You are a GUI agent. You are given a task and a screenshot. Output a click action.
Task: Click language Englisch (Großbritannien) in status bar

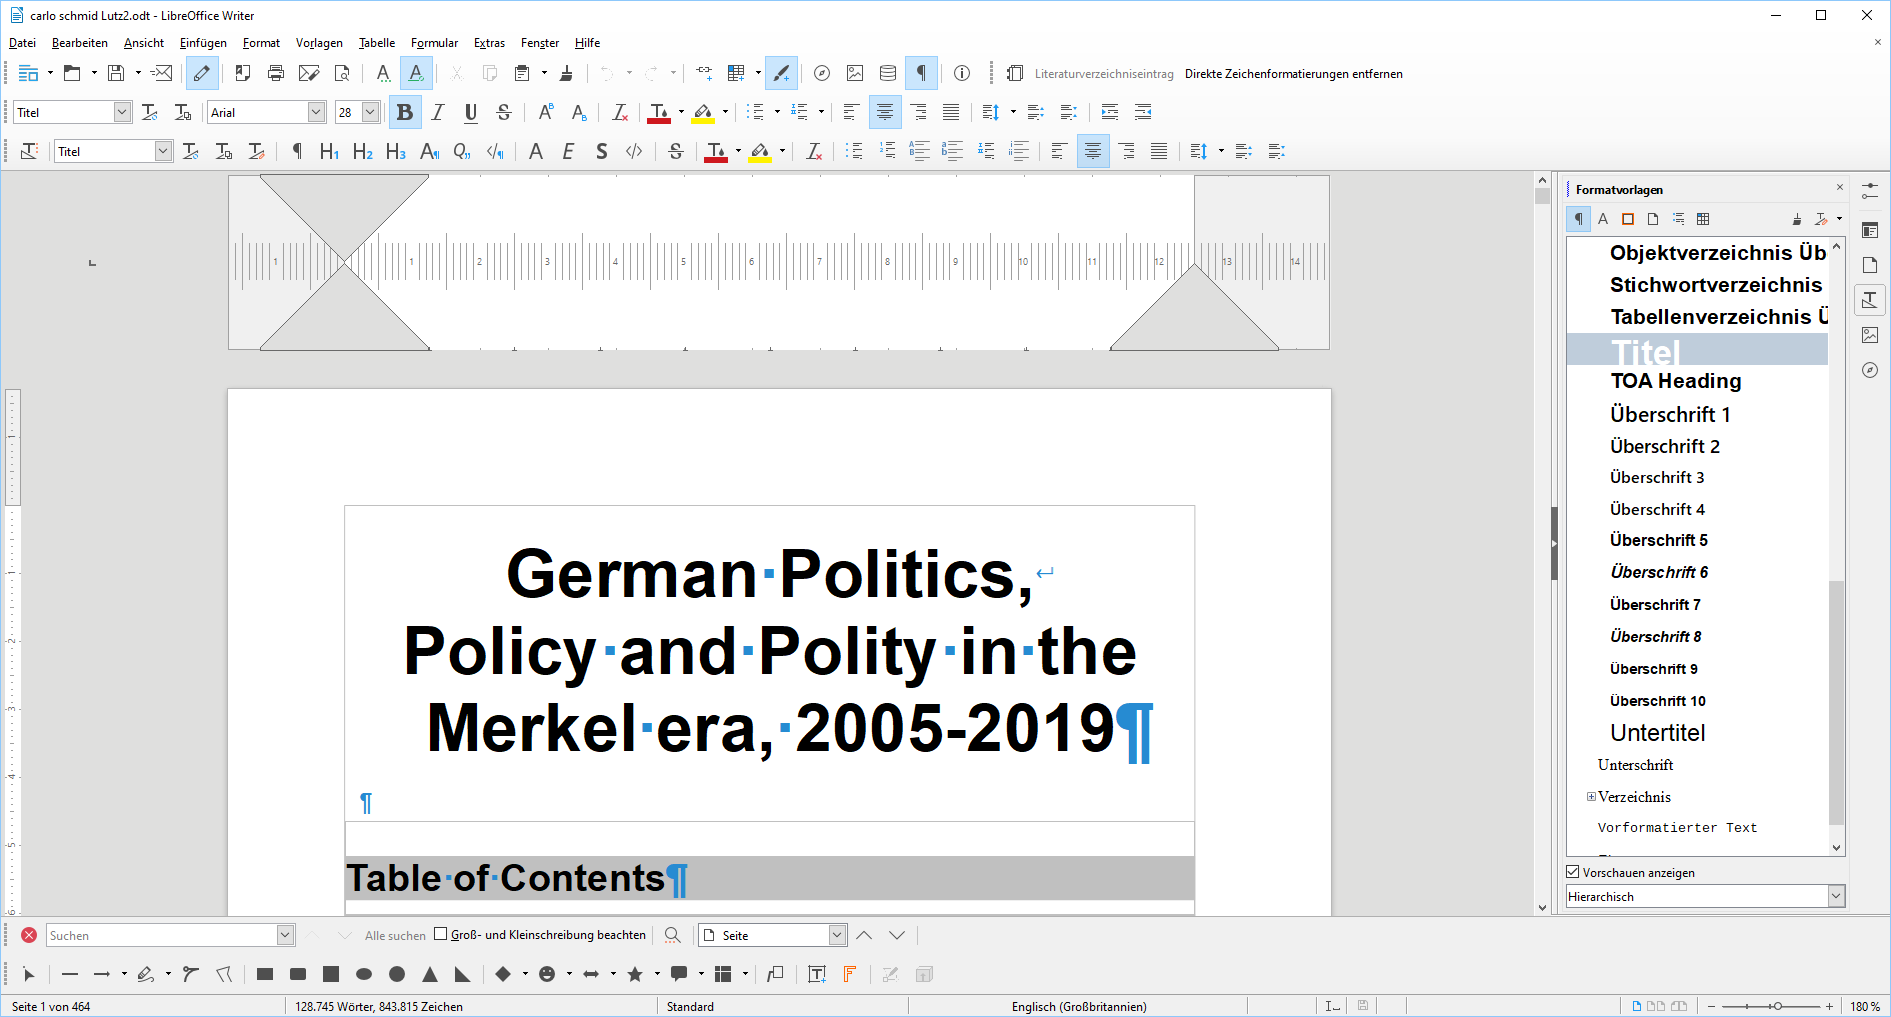click(1079, 1007)
